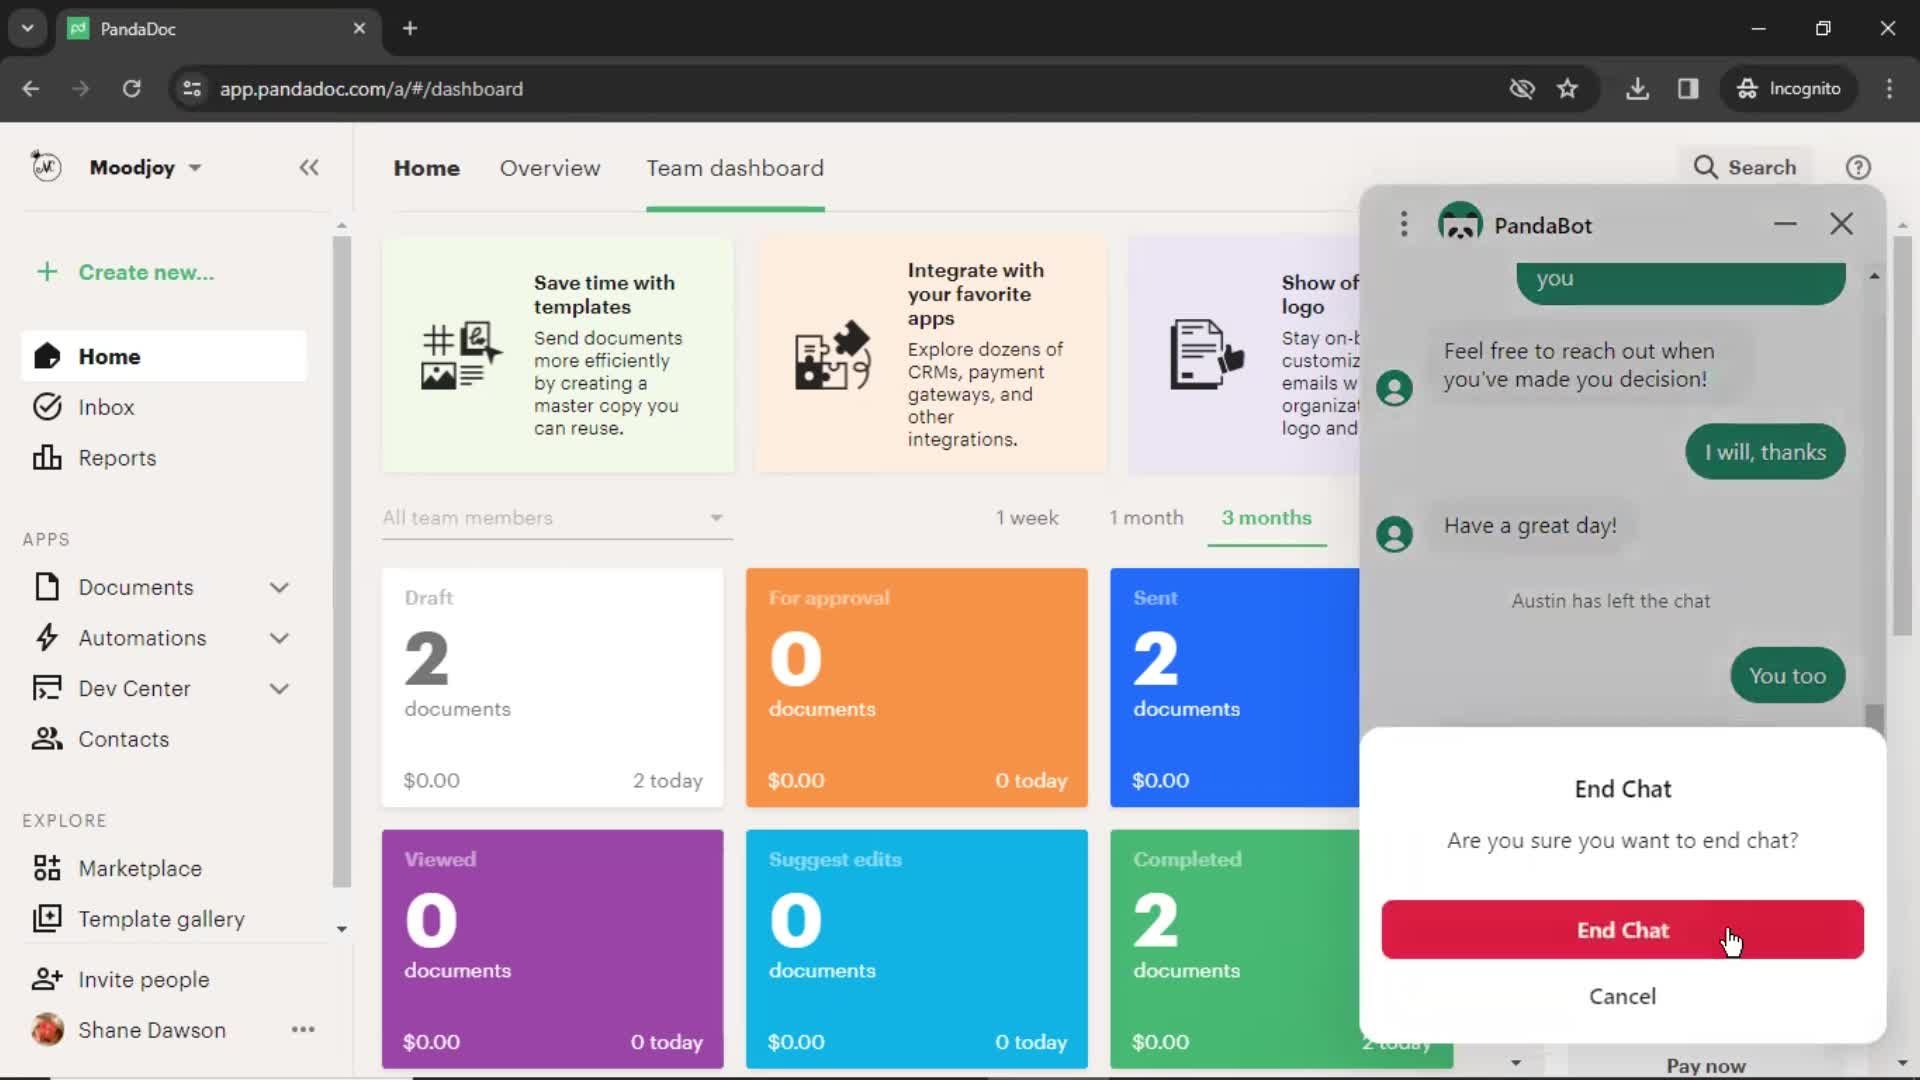Toggle the browser side panel
Screen dimensions: 1920x1080
click(1688, 89)
